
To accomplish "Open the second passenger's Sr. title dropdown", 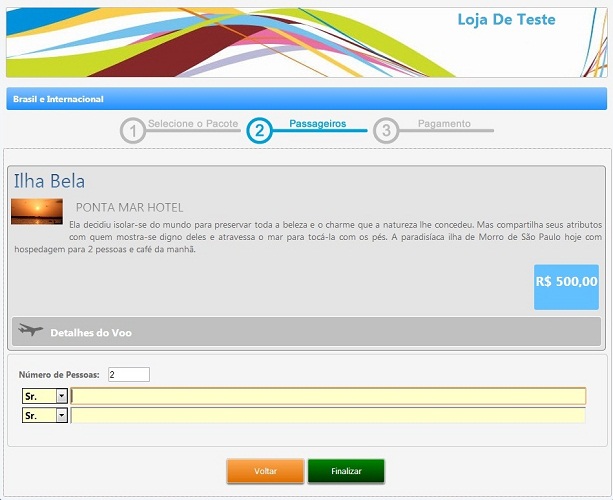I will pyautogui.click(x=45, y=415).
